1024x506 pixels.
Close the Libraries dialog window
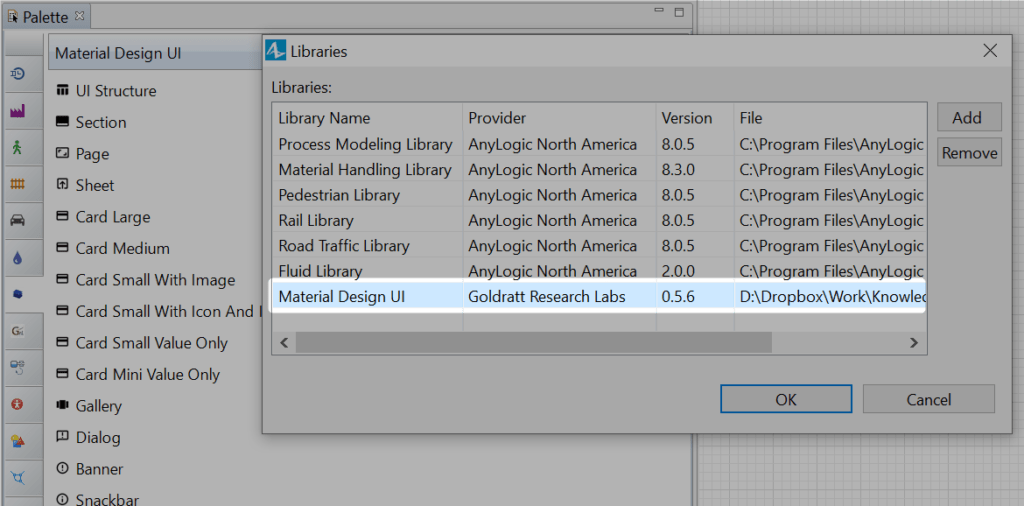990,51
